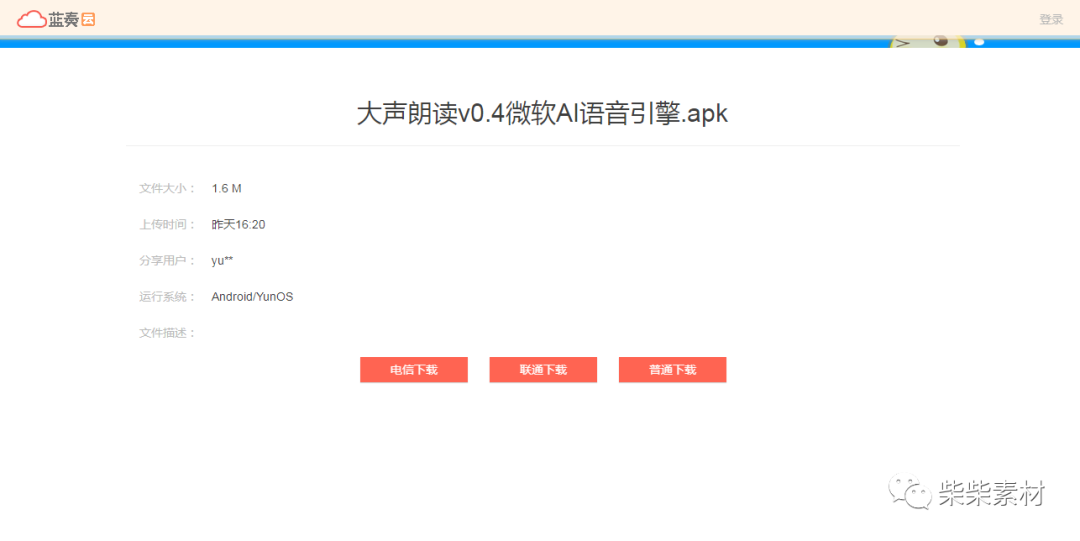Click the file size value 1.6 M

point(227,188)
